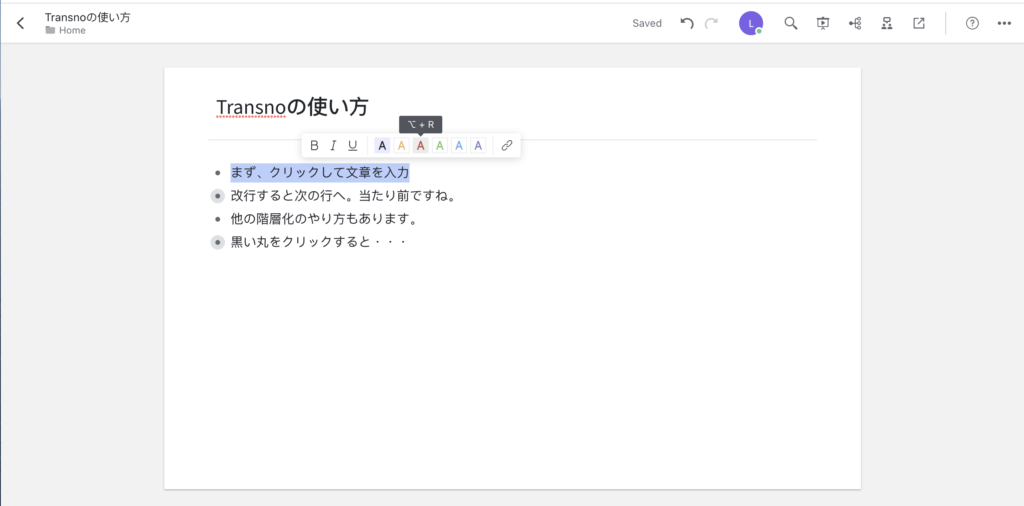Click the share export icon
This screenshot has height=506, width=1024.
point(919,24)
